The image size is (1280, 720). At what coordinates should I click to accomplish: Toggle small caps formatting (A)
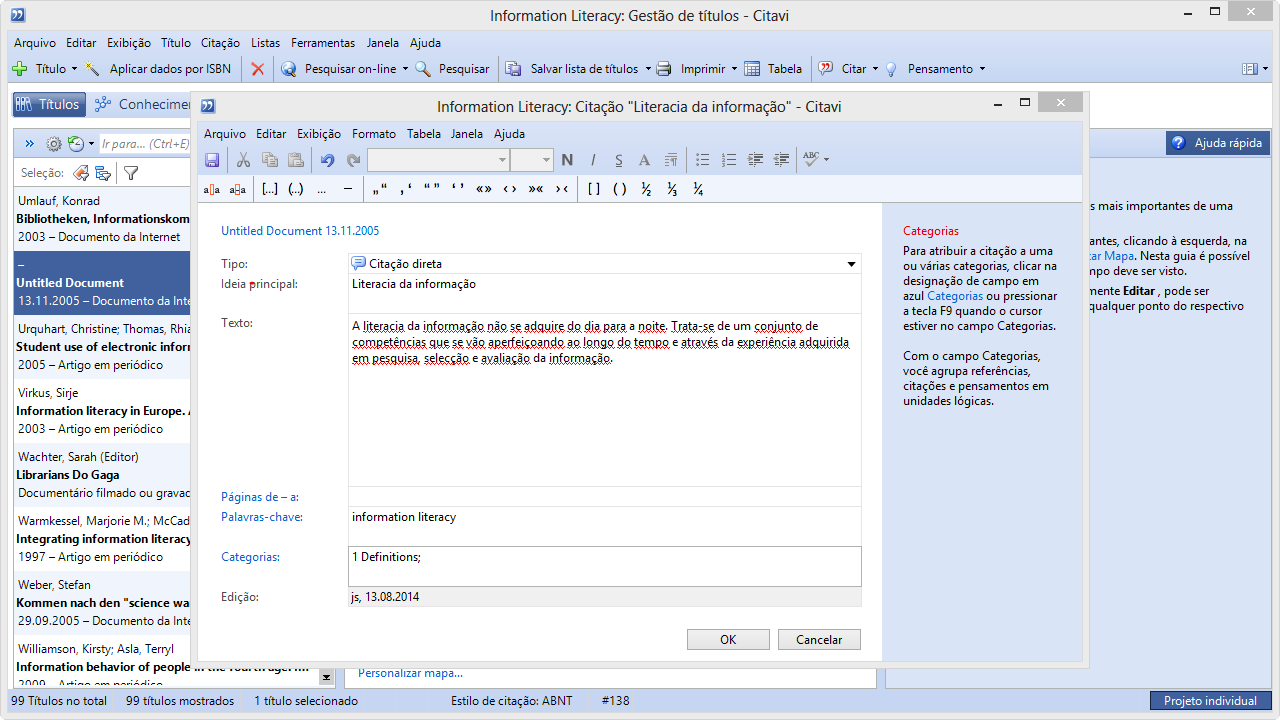644,160
